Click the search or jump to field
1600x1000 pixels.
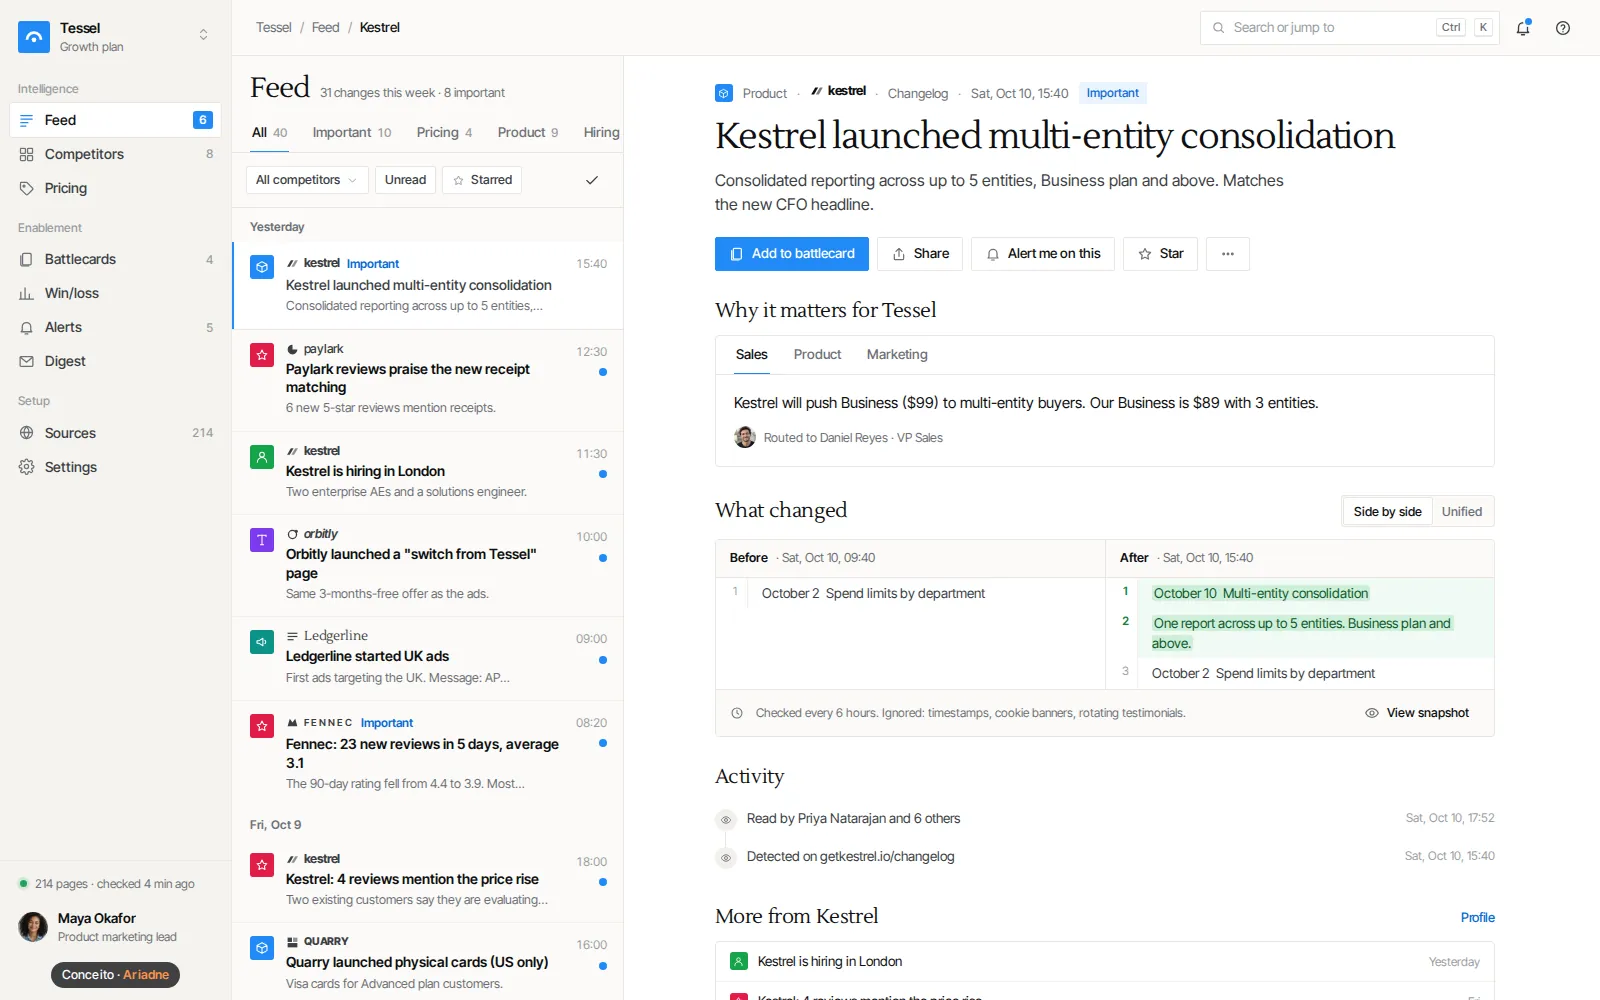click(x=1349, y=28)
